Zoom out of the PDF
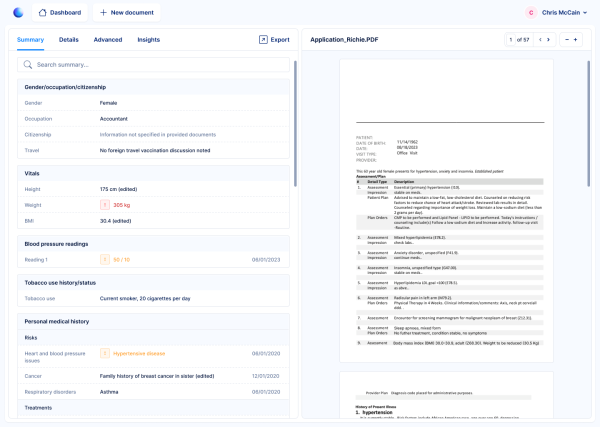The image size is (600, 427). (x=567, y=40)
